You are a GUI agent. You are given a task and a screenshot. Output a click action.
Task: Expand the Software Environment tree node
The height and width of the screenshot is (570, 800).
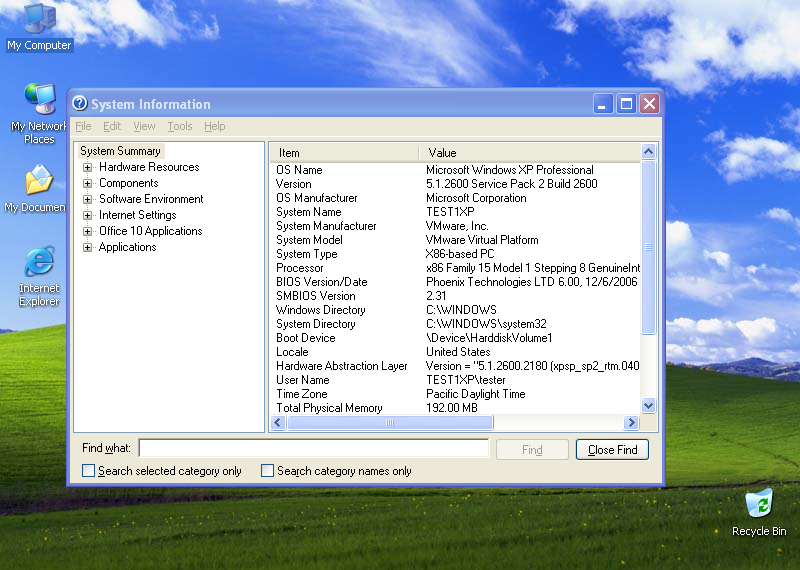click(87, 200)
